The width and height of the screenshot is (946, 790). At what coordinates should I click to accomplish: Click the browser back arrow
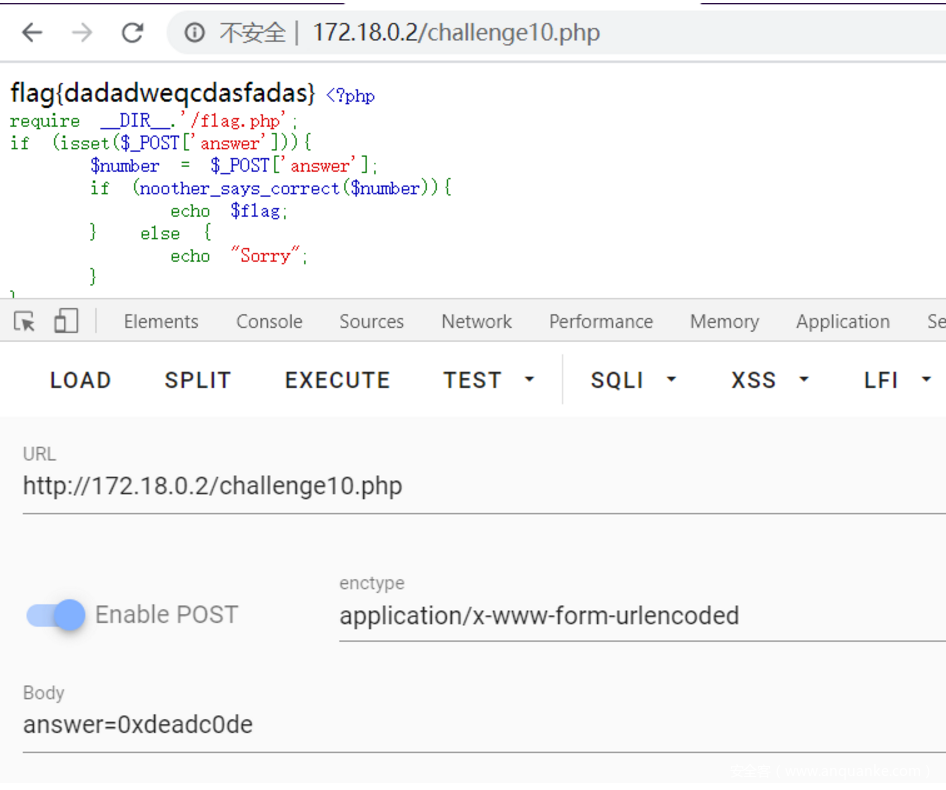[x=32, y=33]
